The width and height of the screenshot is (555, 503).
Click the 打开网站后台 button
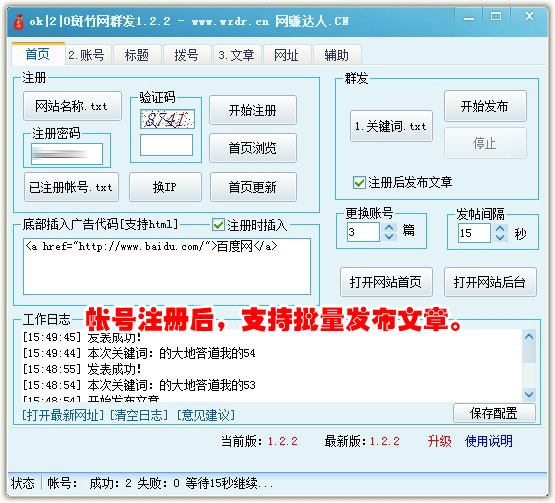pos(490,282)
